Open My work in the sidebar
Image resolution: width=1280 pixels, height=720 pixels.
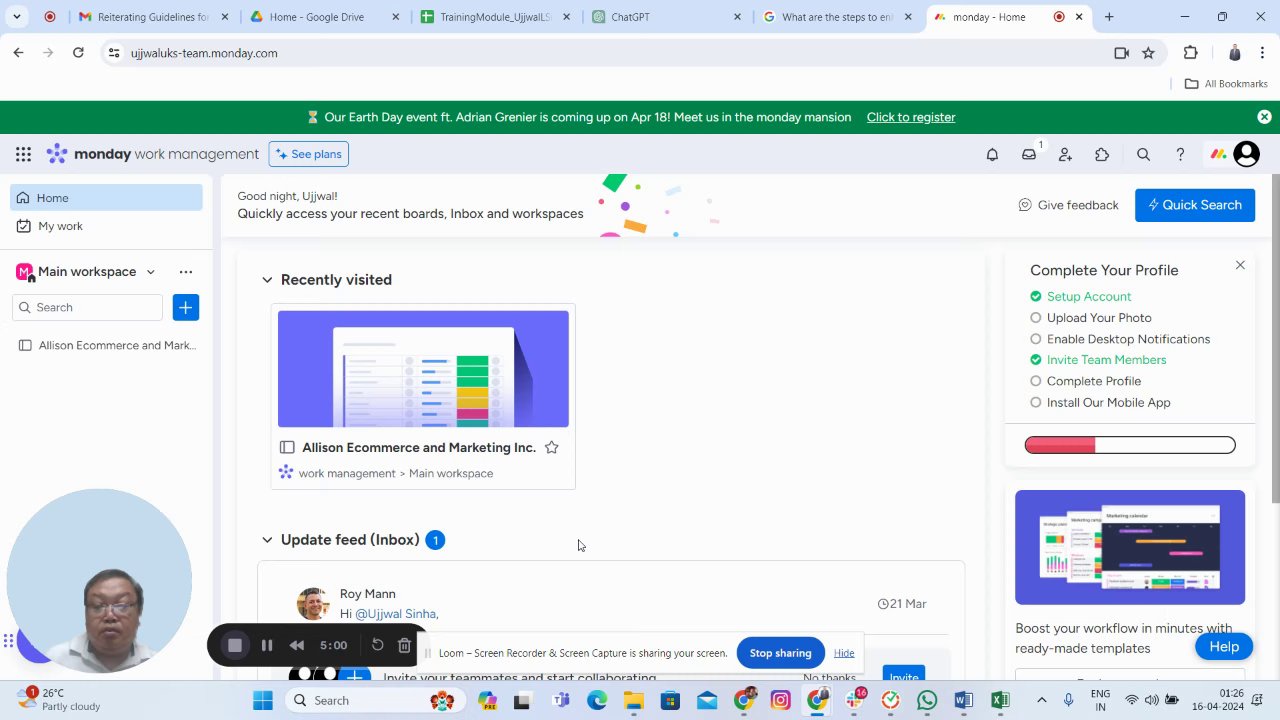[107, 226]
